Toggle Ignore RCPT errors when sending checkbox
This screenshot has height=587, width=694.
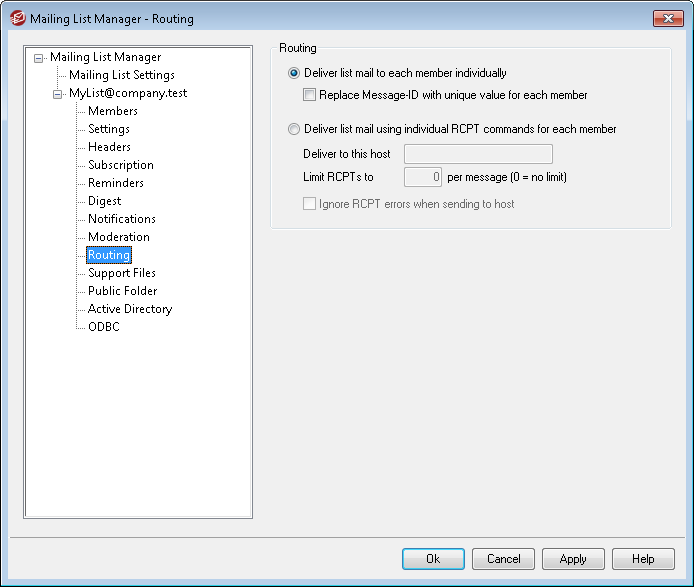[310, 204]
